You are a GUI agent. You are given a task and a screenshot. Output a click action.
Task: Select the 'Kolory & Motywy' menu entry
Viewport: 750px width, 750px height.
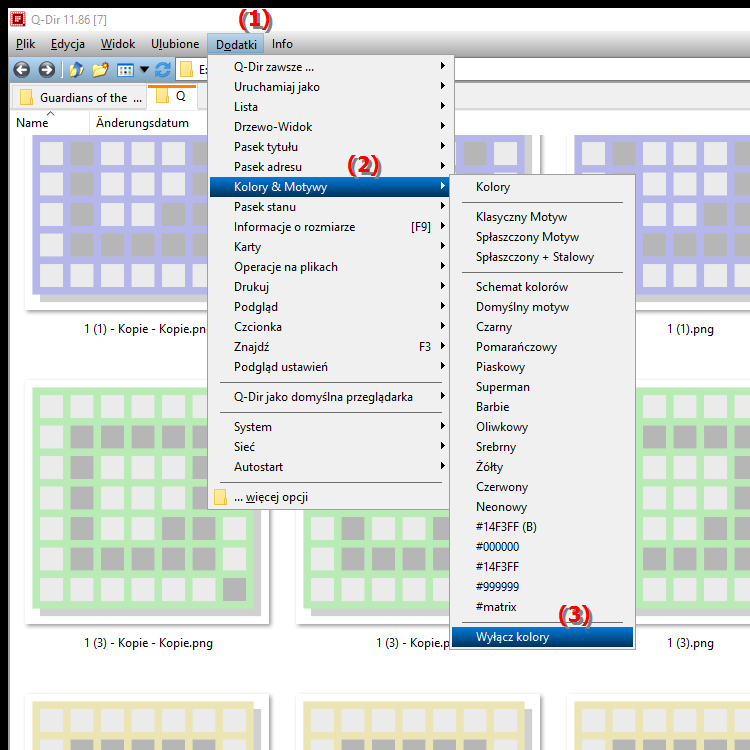click(329, 187)
